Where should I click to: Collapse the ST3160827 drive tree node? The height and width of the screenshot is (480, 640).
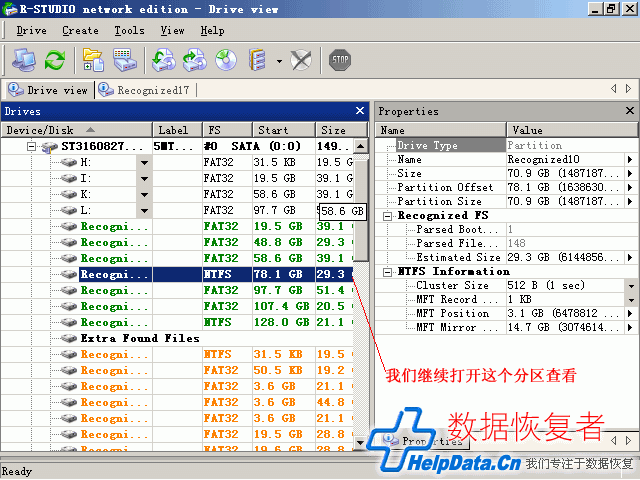31,146
